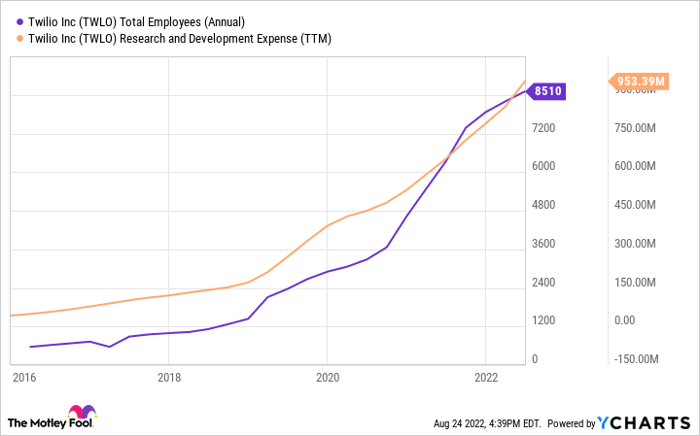Click the 6000 employees axis tick
The height and width of the screenshot is (436, 700).
[x=543, y=166]
